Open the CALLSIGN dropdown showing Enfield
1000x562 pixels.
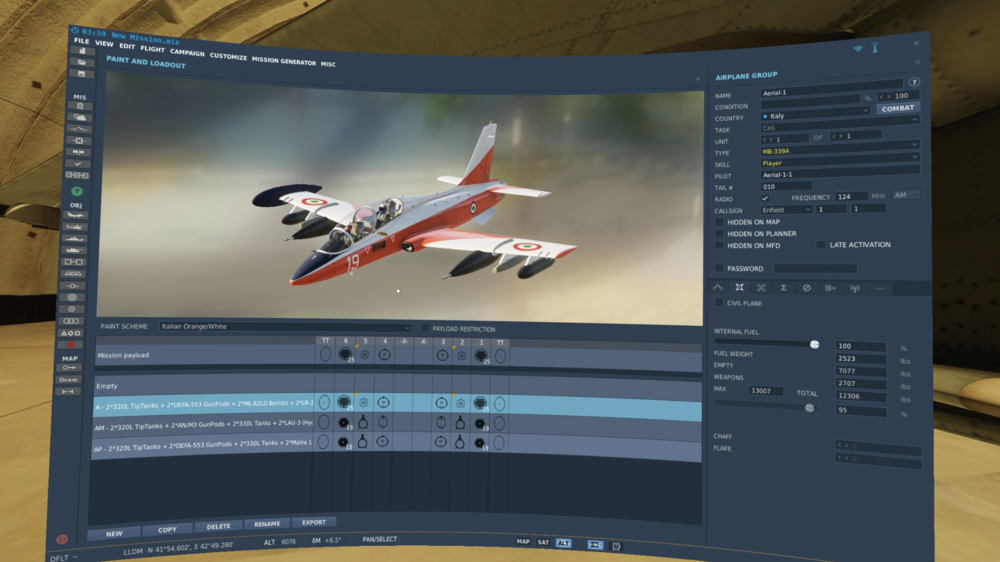786,210
